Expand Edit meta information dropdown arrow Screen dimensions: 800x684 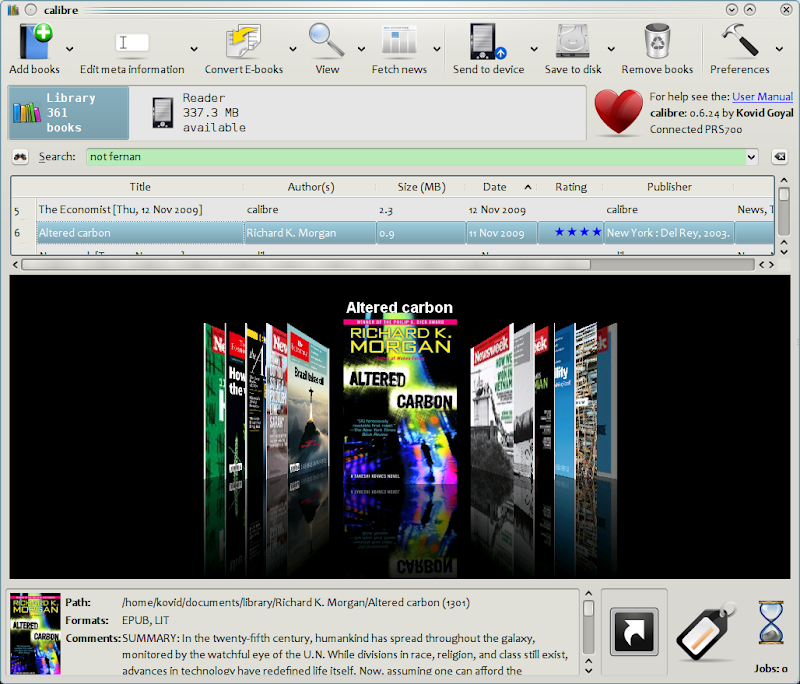[x=194, y=49]
